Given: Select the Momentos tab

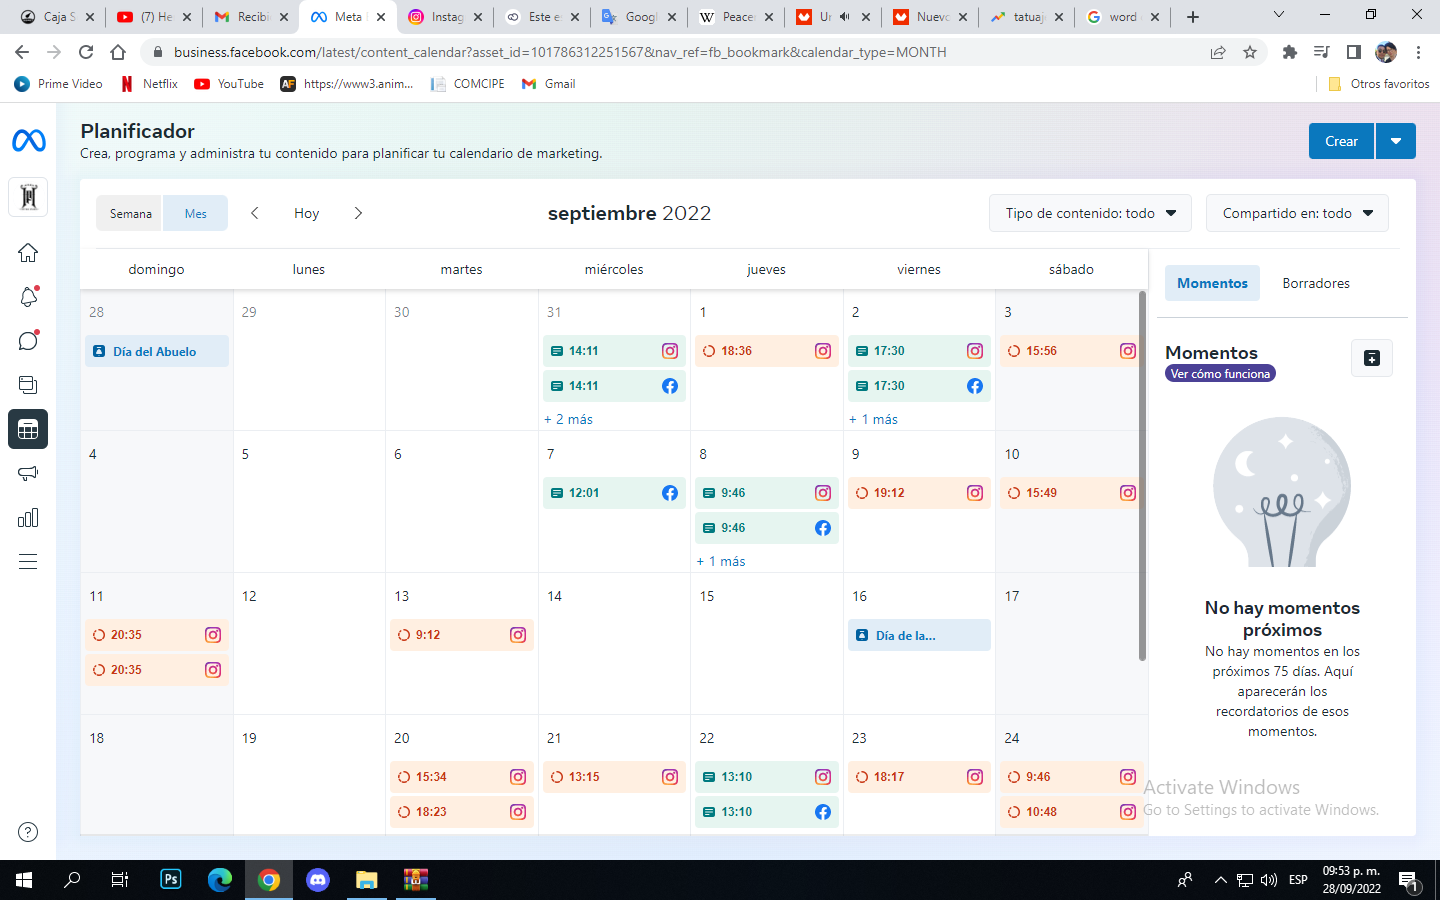Looking at the screenshot, I should click(x=1212, y=284).
